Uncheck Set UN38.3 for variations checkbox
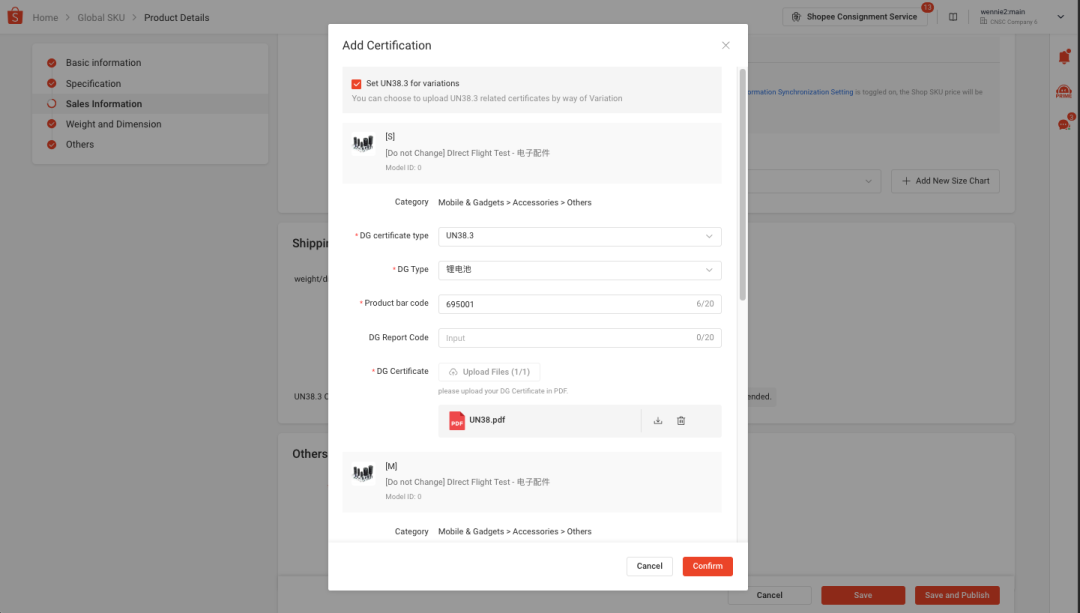The image size is (1080, 613). point(357,84)
